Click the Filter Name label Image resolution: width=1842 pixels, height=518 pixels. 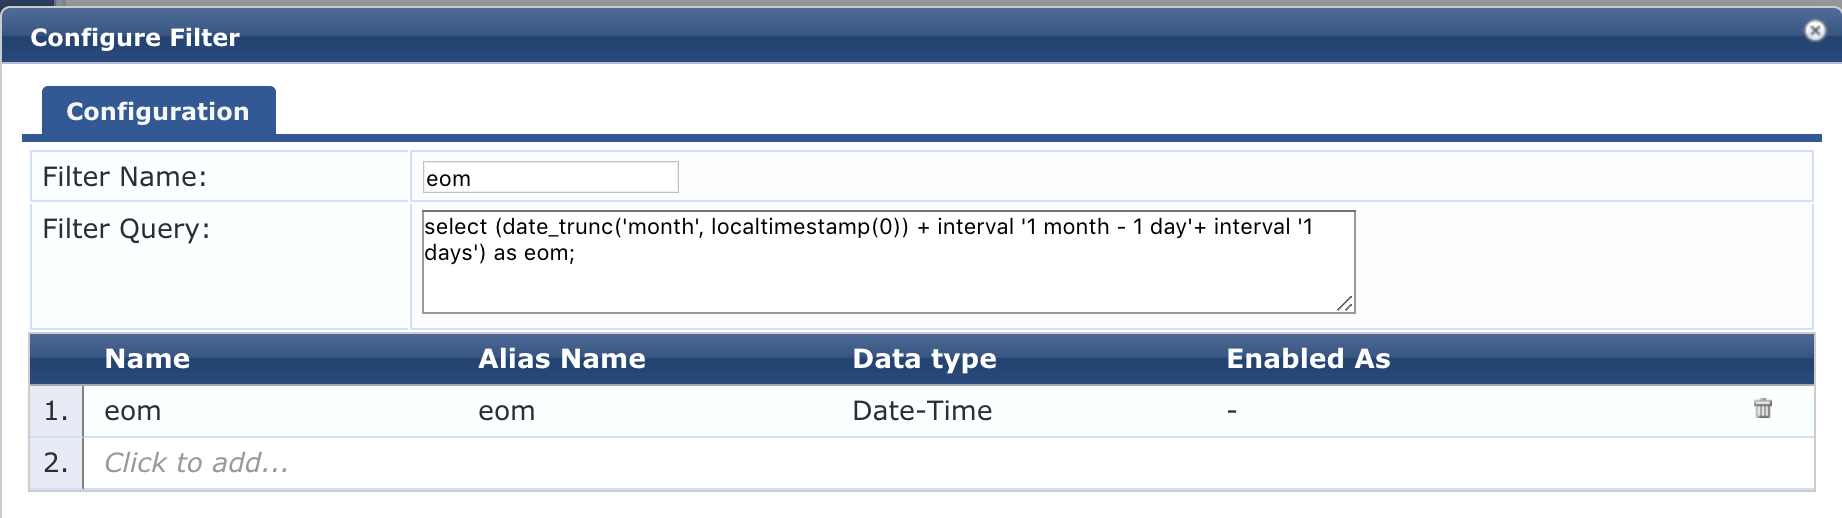click(x=124, y=177)
